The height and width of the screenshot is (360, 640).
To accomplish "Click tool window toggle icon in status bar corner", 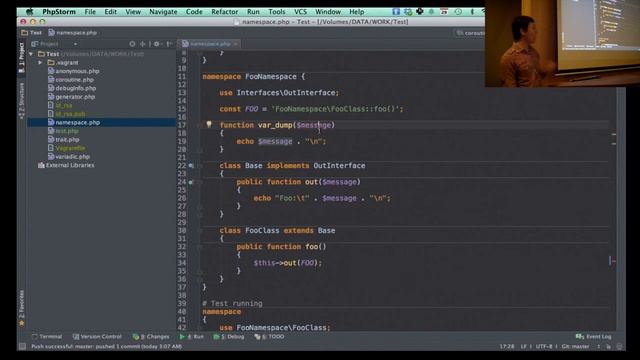I will click(x=22, y=347).
